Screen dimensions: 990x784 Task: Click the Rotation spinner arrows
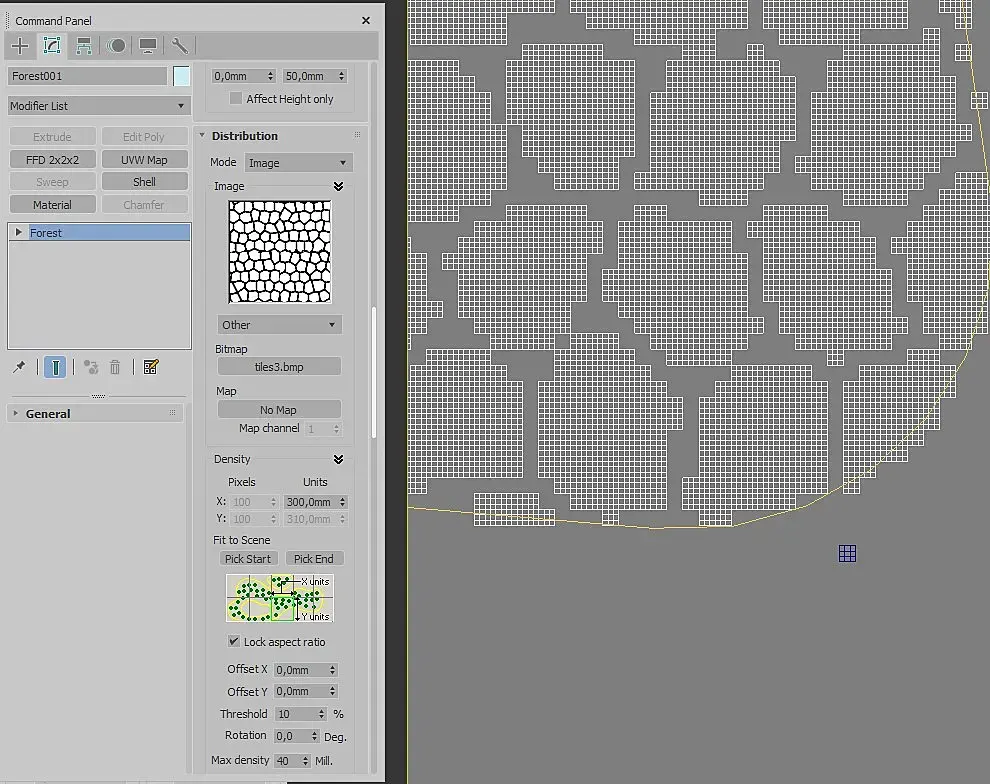point(314,736)
